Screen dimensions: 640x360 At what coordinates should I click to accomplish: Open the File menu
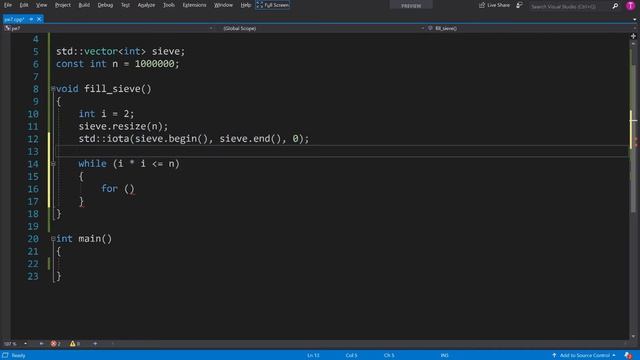pos(8,5)
